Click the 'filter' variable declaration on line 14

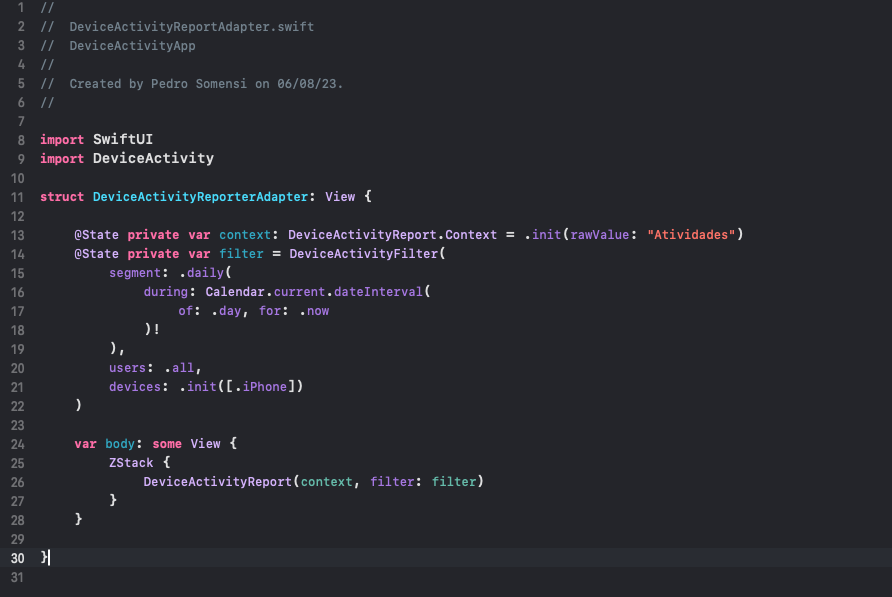(241, 253)
